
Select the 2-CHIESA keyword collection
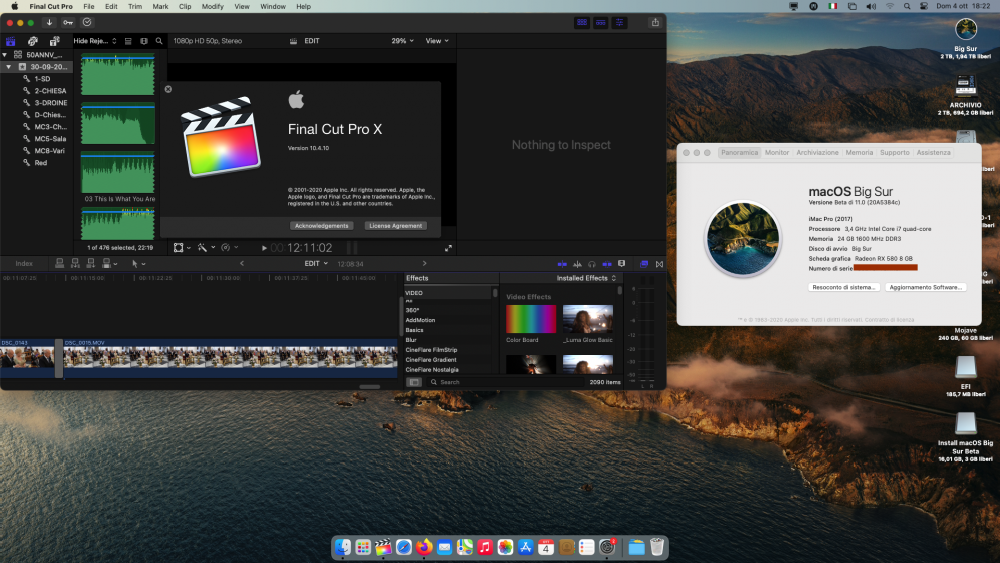coord(50,91)
